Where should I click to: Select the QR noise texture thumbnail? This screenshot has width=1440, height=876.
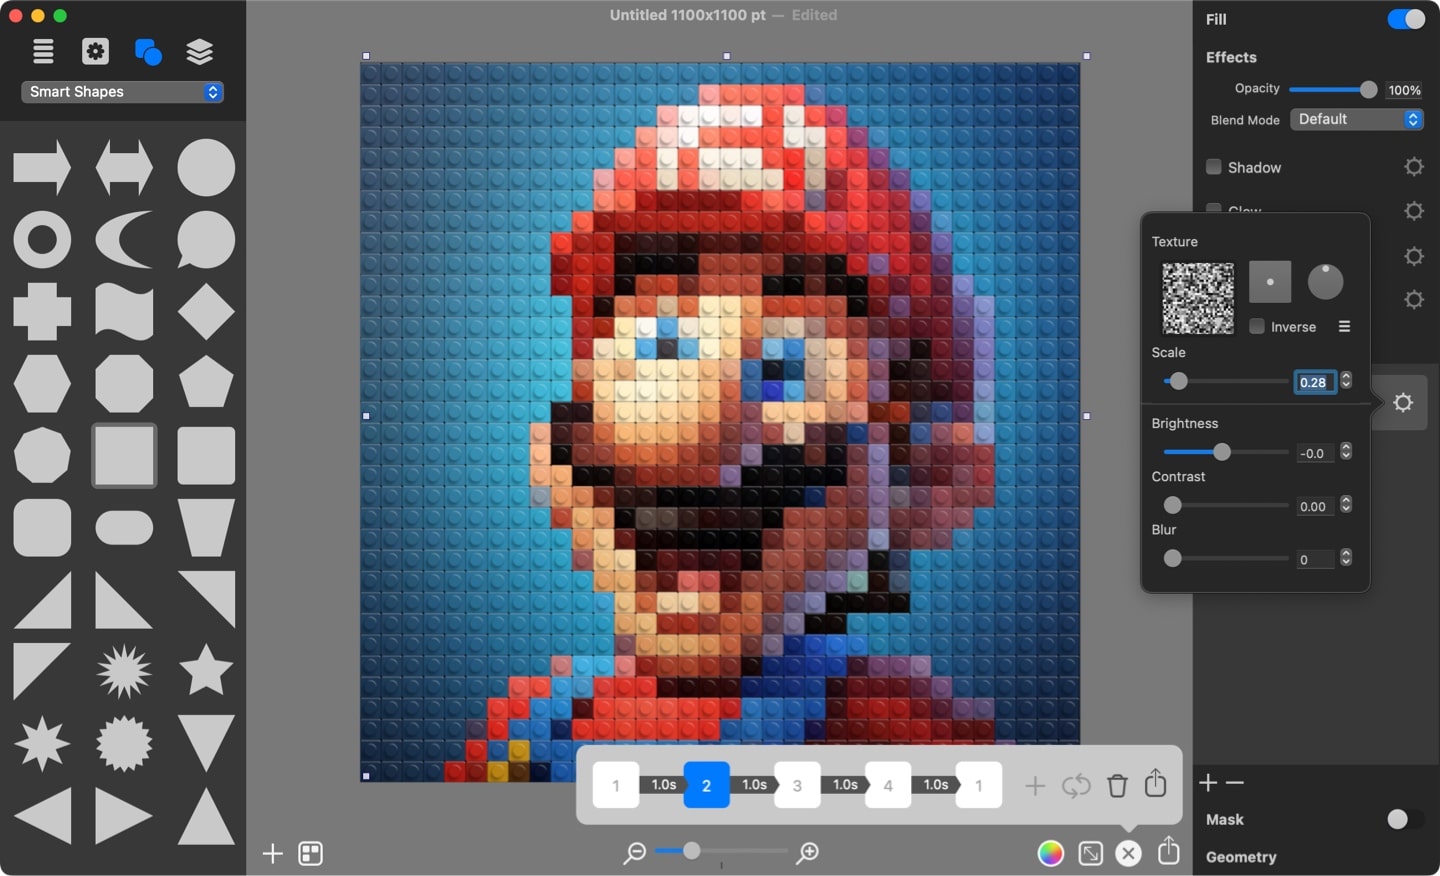[1198, 298]
